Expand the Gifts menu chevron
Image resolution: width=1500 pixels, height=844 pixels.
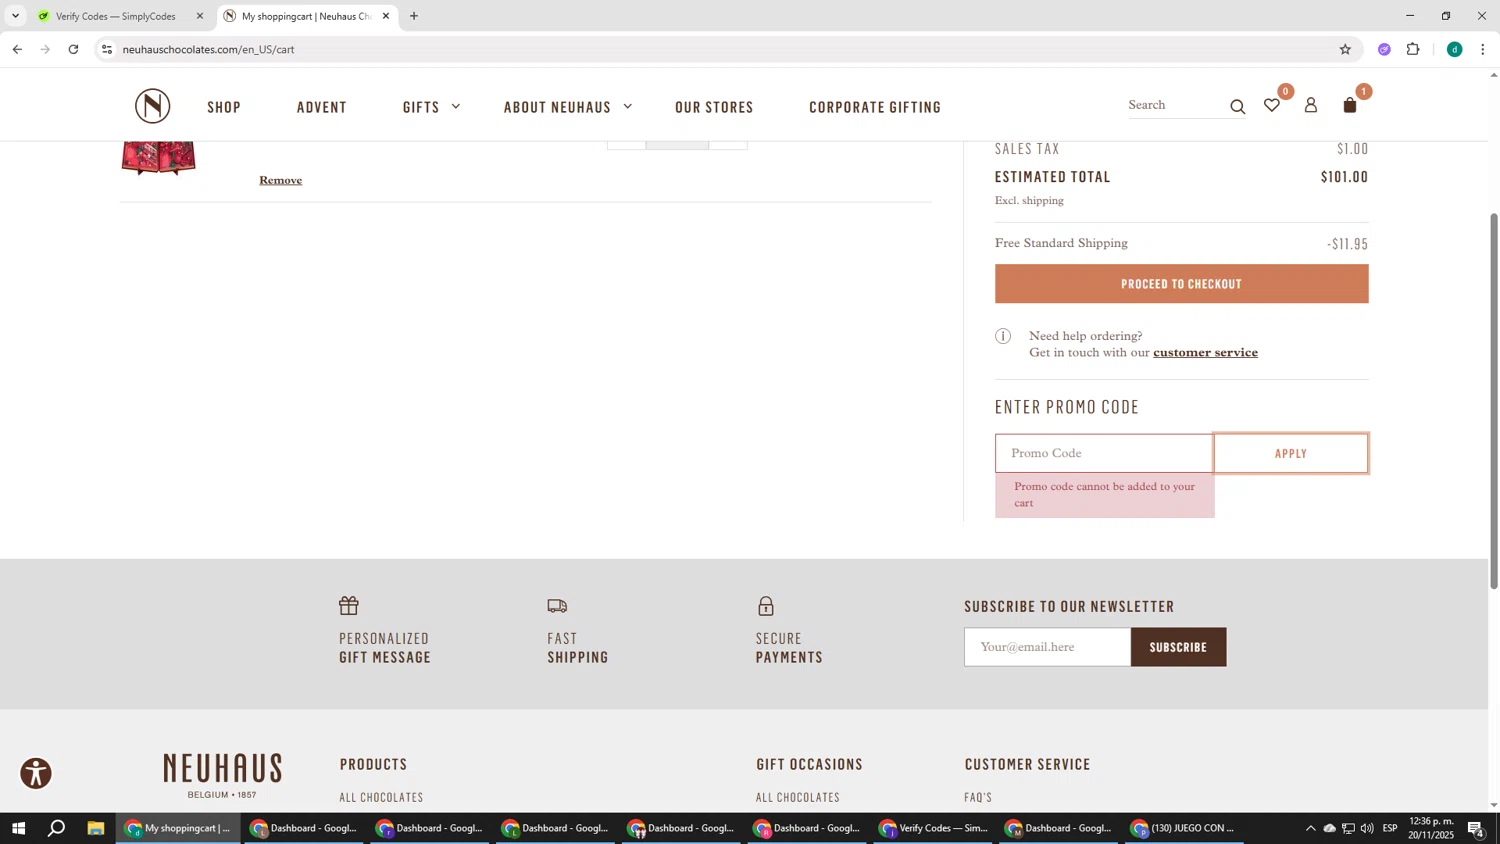456,106
